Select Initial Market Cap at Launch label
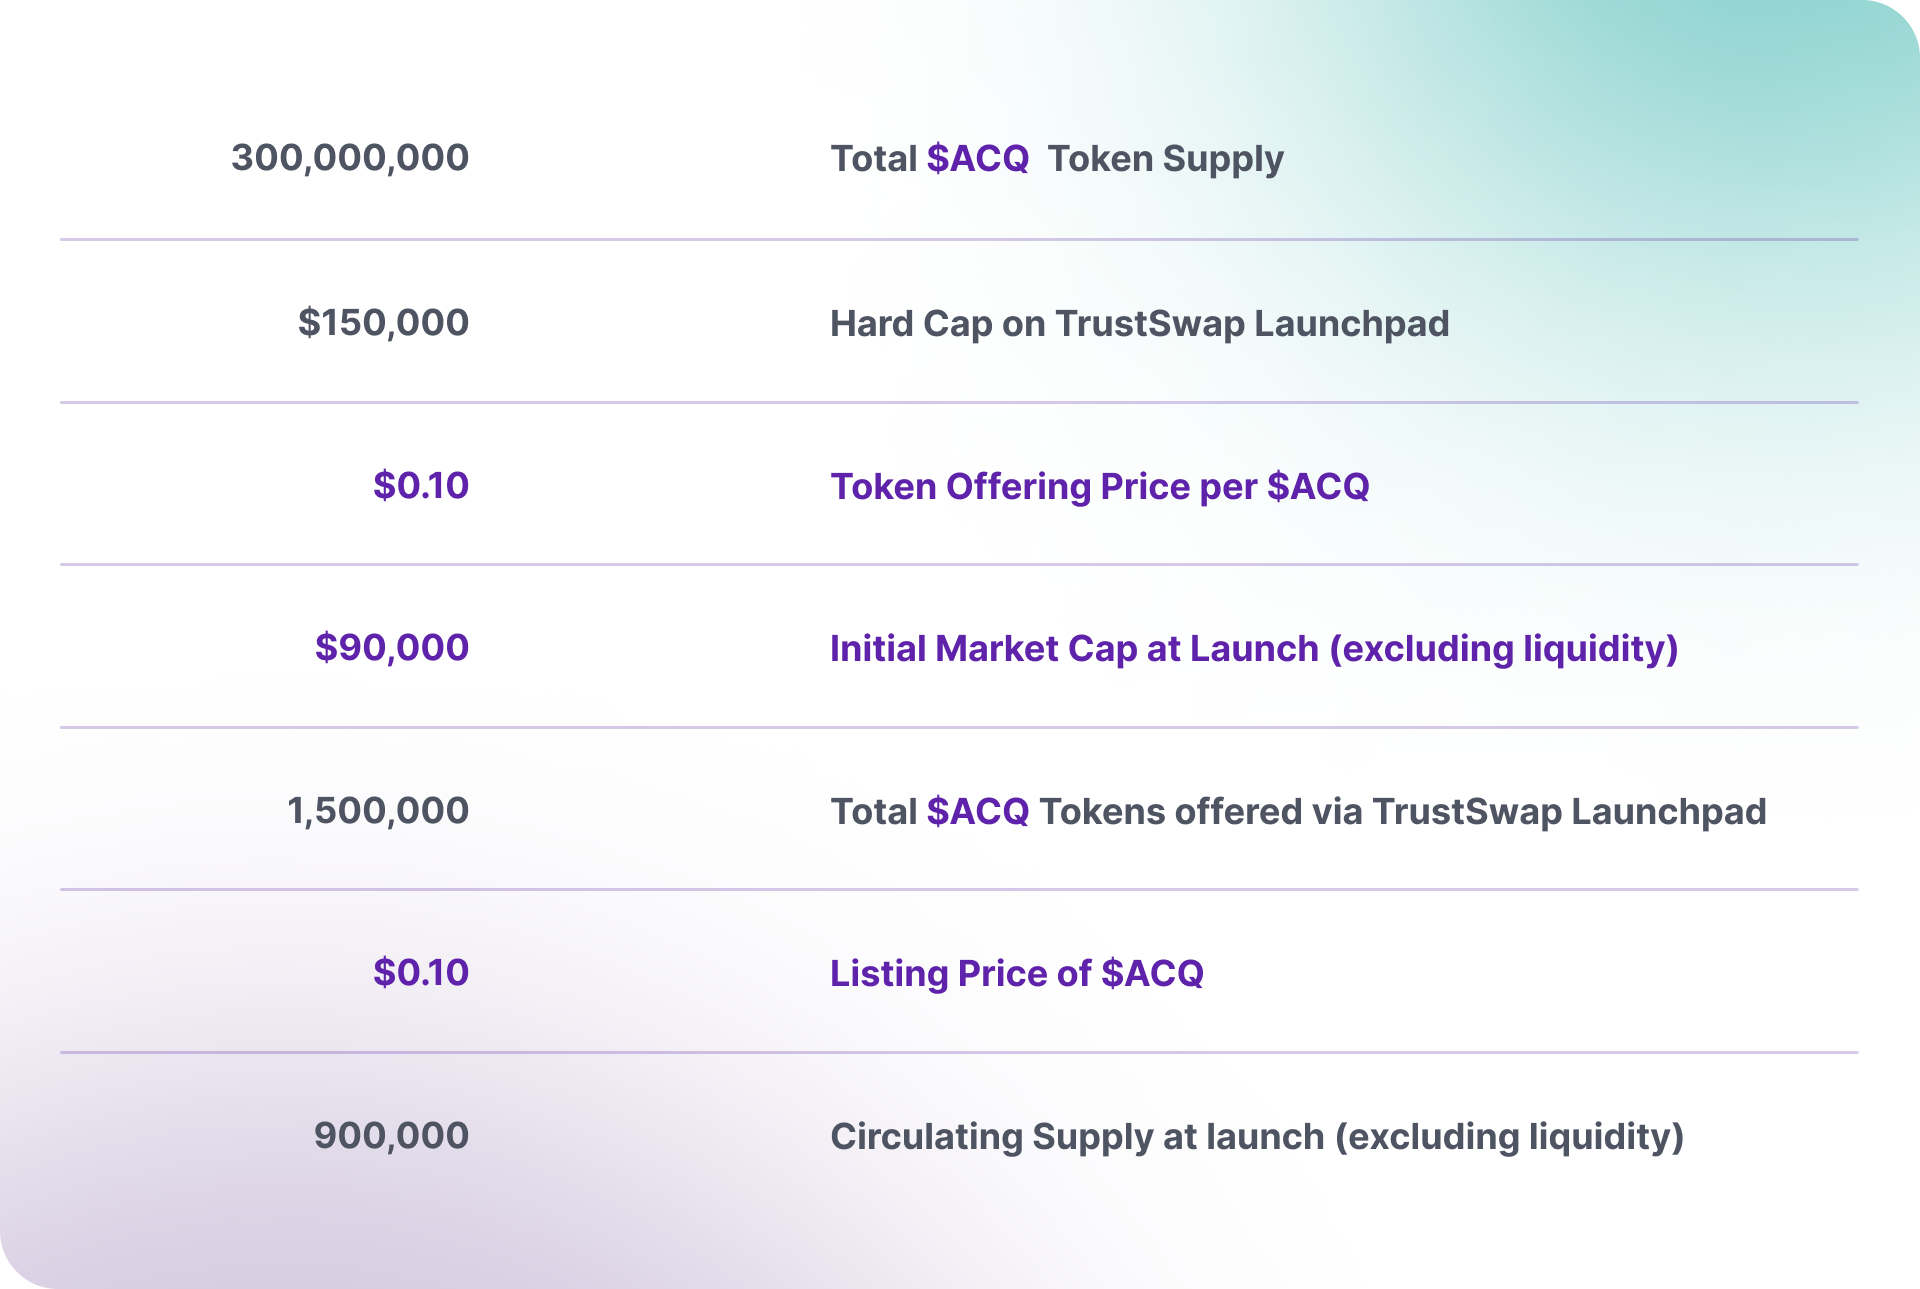This screenshot has height=1289, width=1920. (x=1254, y=649)
